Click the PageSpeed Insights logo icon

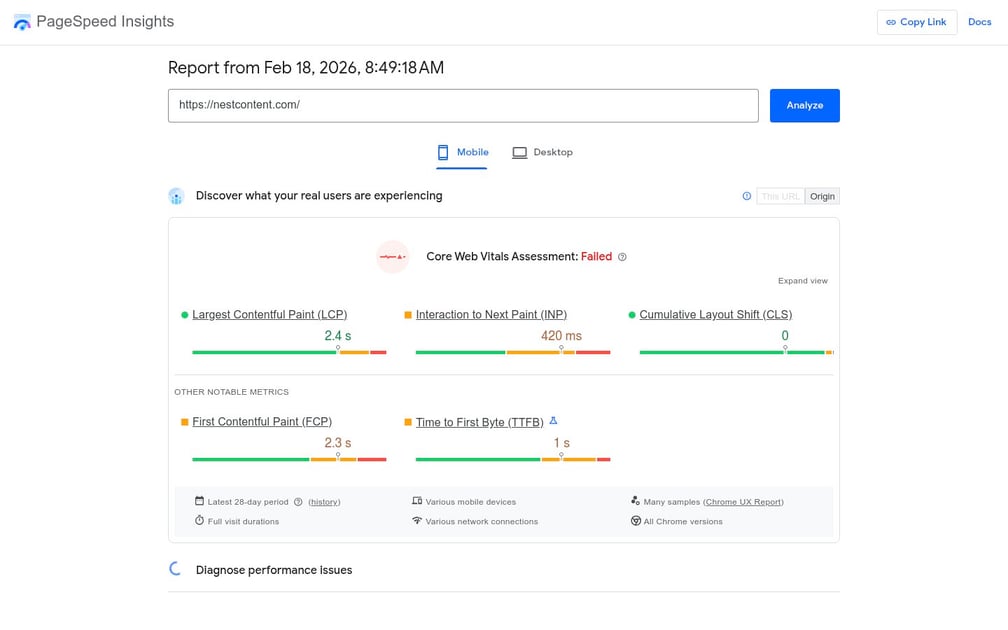(x=22, y=22)
